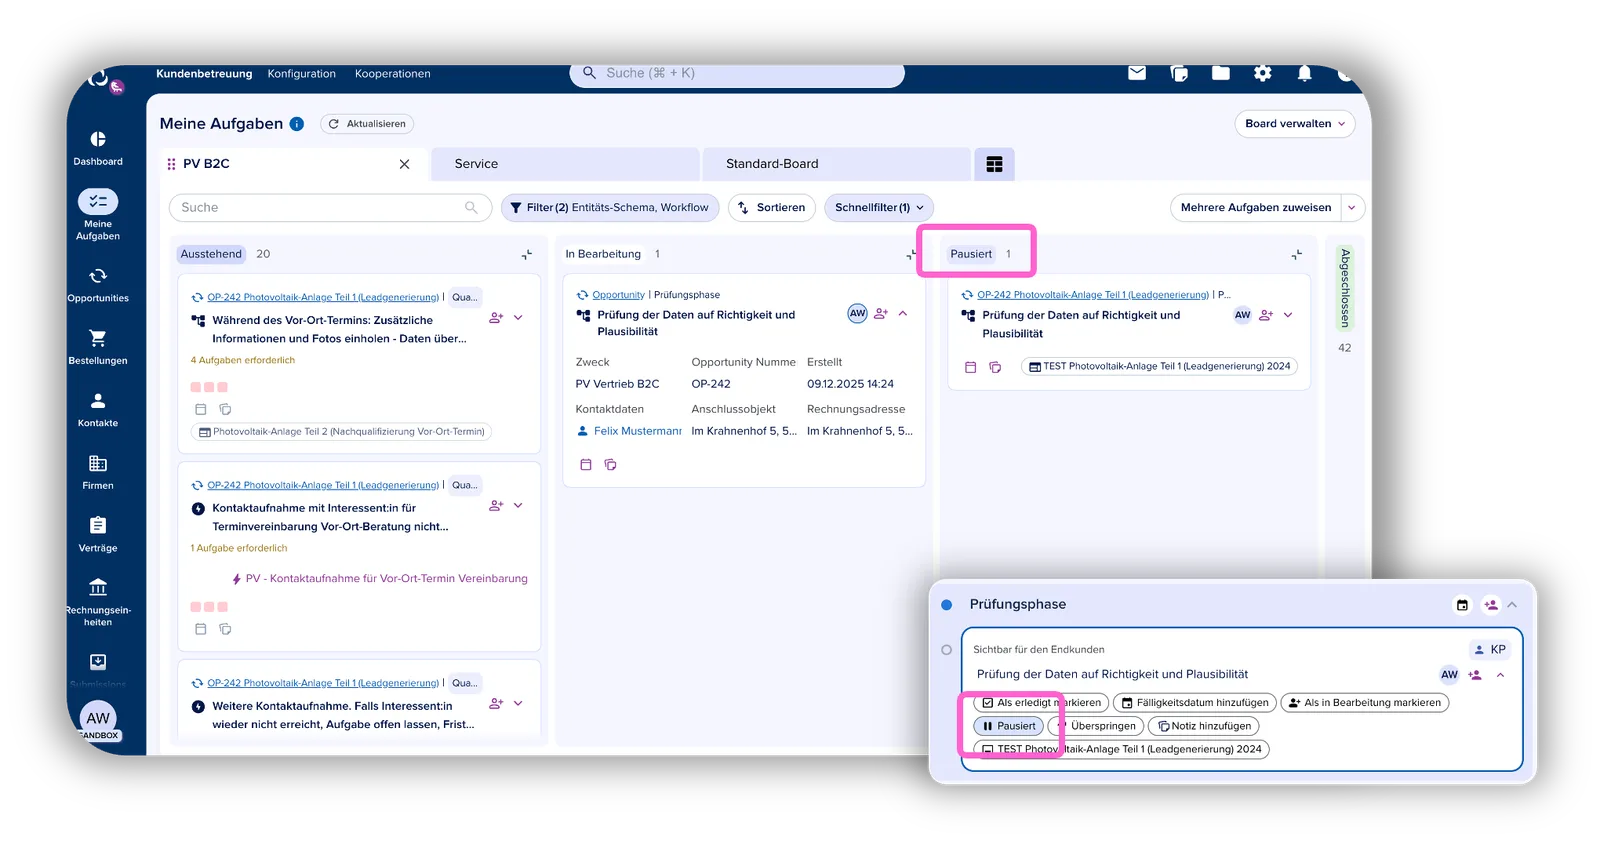Select the radio circle beside Sichtbar für den Endkunden
This screenshot has height=841, width=1600.
946,650
